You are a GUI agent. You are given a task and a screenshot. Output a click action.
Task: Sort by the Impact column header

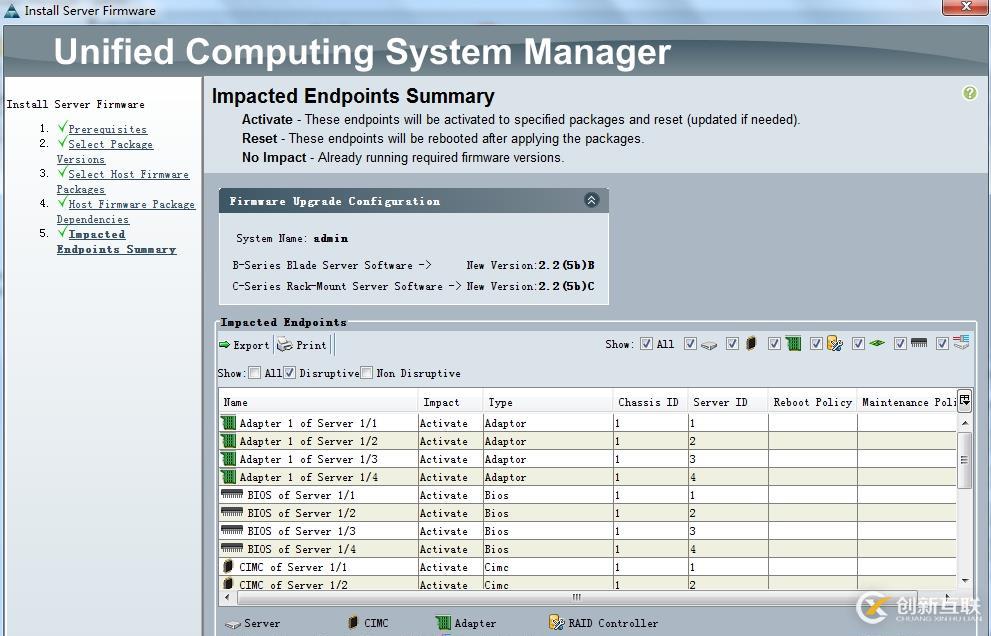449,402
